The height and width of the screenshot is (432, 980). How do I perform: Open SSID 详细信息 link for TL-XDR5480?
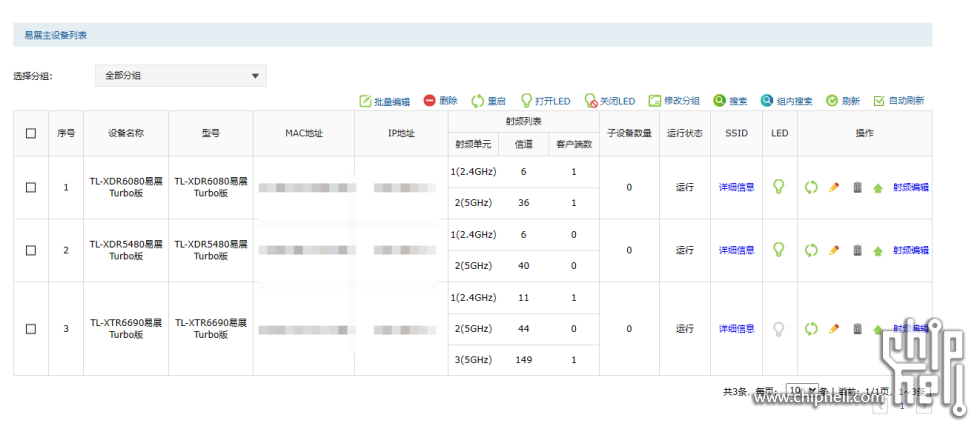coord(736,250)
